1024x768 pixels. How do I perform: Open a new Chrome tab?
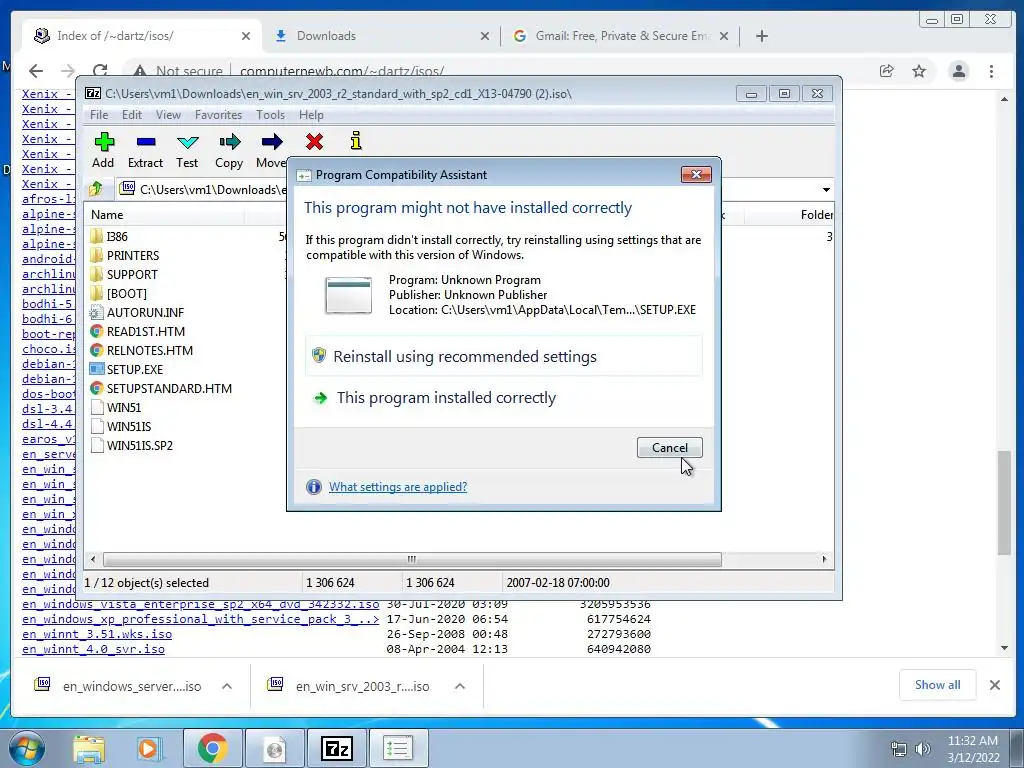coord(761,36)
